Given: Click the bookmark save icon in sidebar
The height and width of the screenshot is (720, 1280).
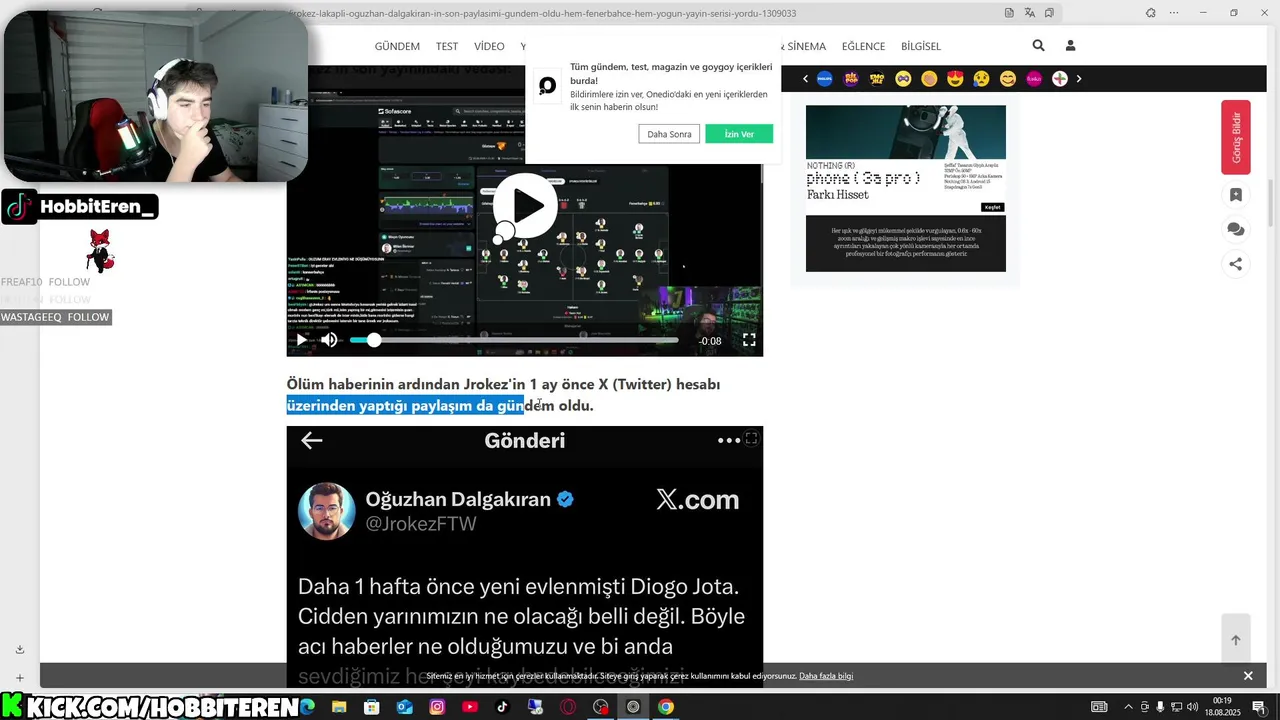Looking at the screenshot, I should pyautogui.click(x=1236, y=195).
